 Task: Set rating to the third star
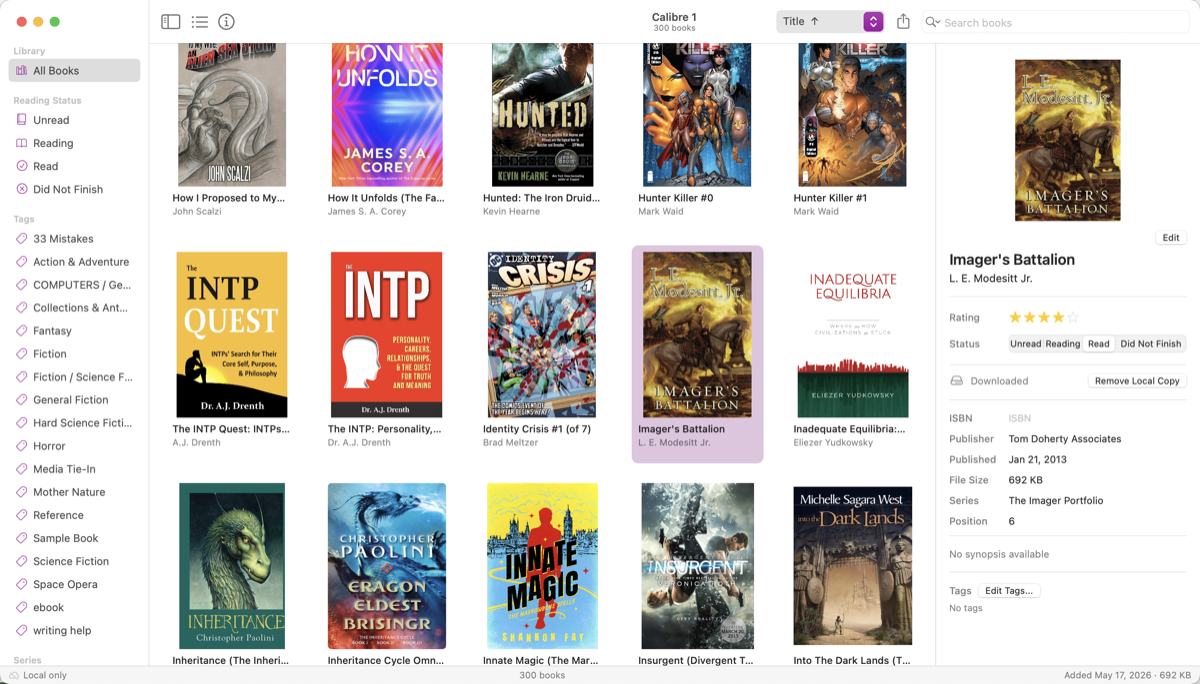(x=1044, y=317)
